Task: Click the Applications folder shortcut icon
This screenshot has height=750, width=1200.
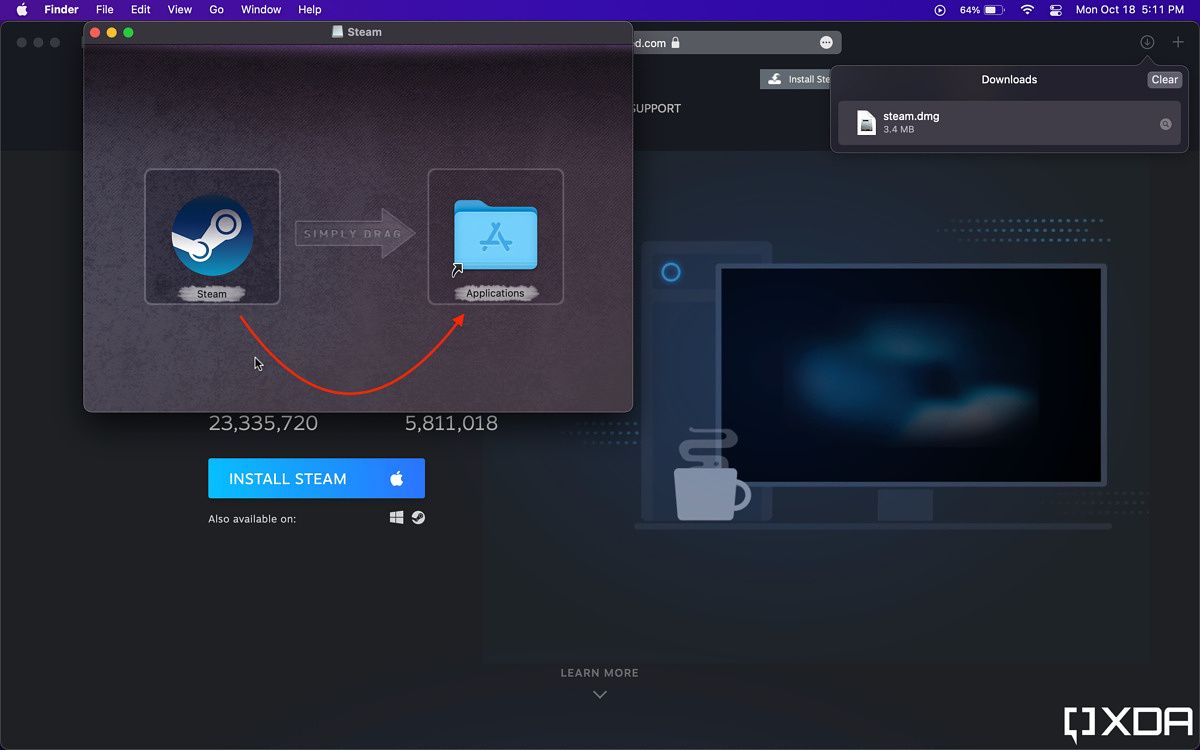Action: (x=495, y=235)
